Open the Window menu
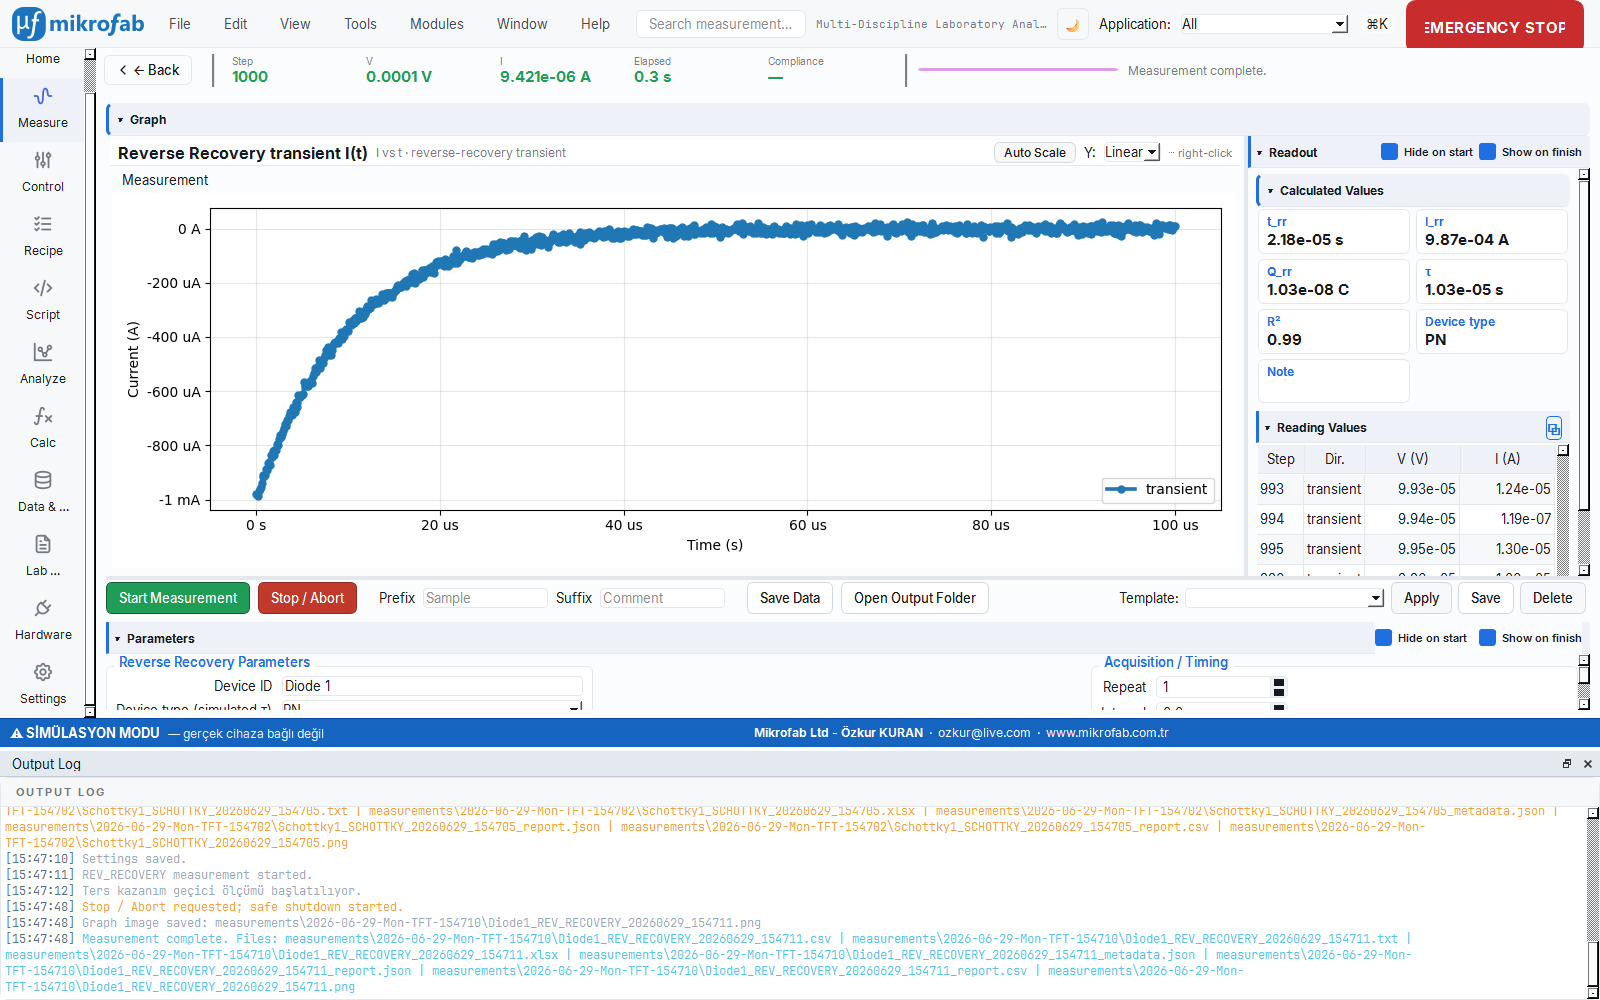The height and width of the screenshot is (1000, 1600). (522, 24)
